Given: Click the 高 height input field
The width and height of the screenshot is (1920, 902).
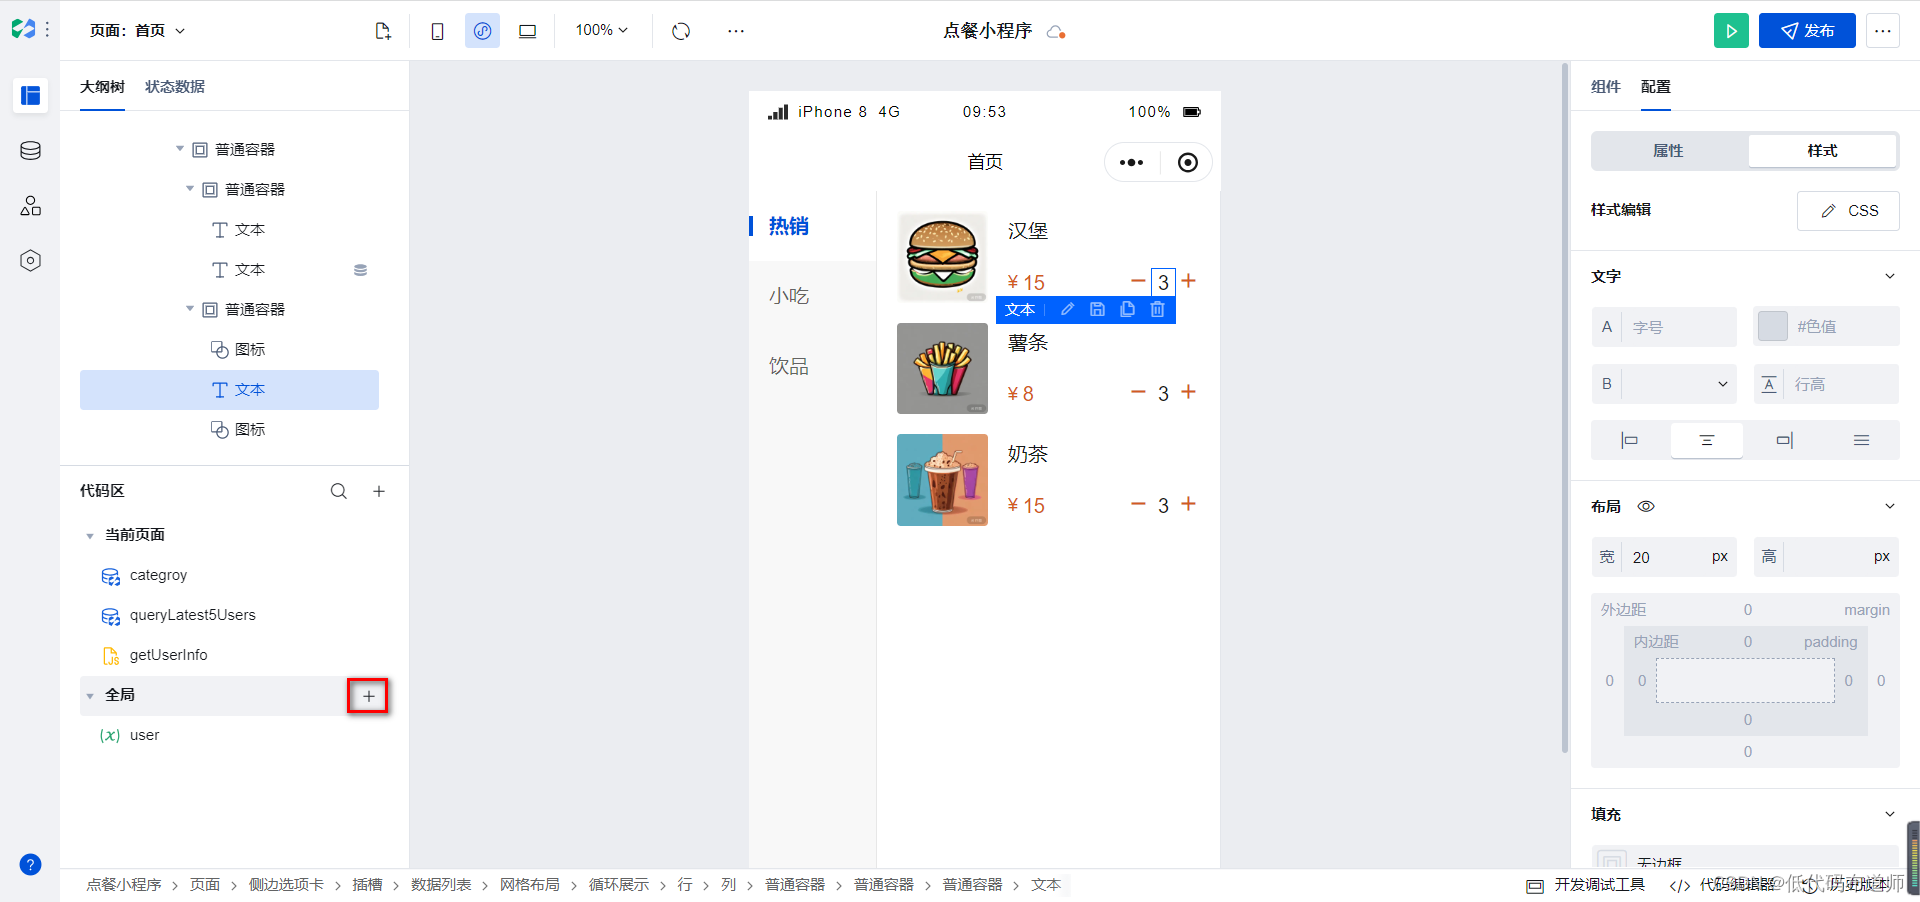Looking at the screenshot, I should pos(1826,557).
